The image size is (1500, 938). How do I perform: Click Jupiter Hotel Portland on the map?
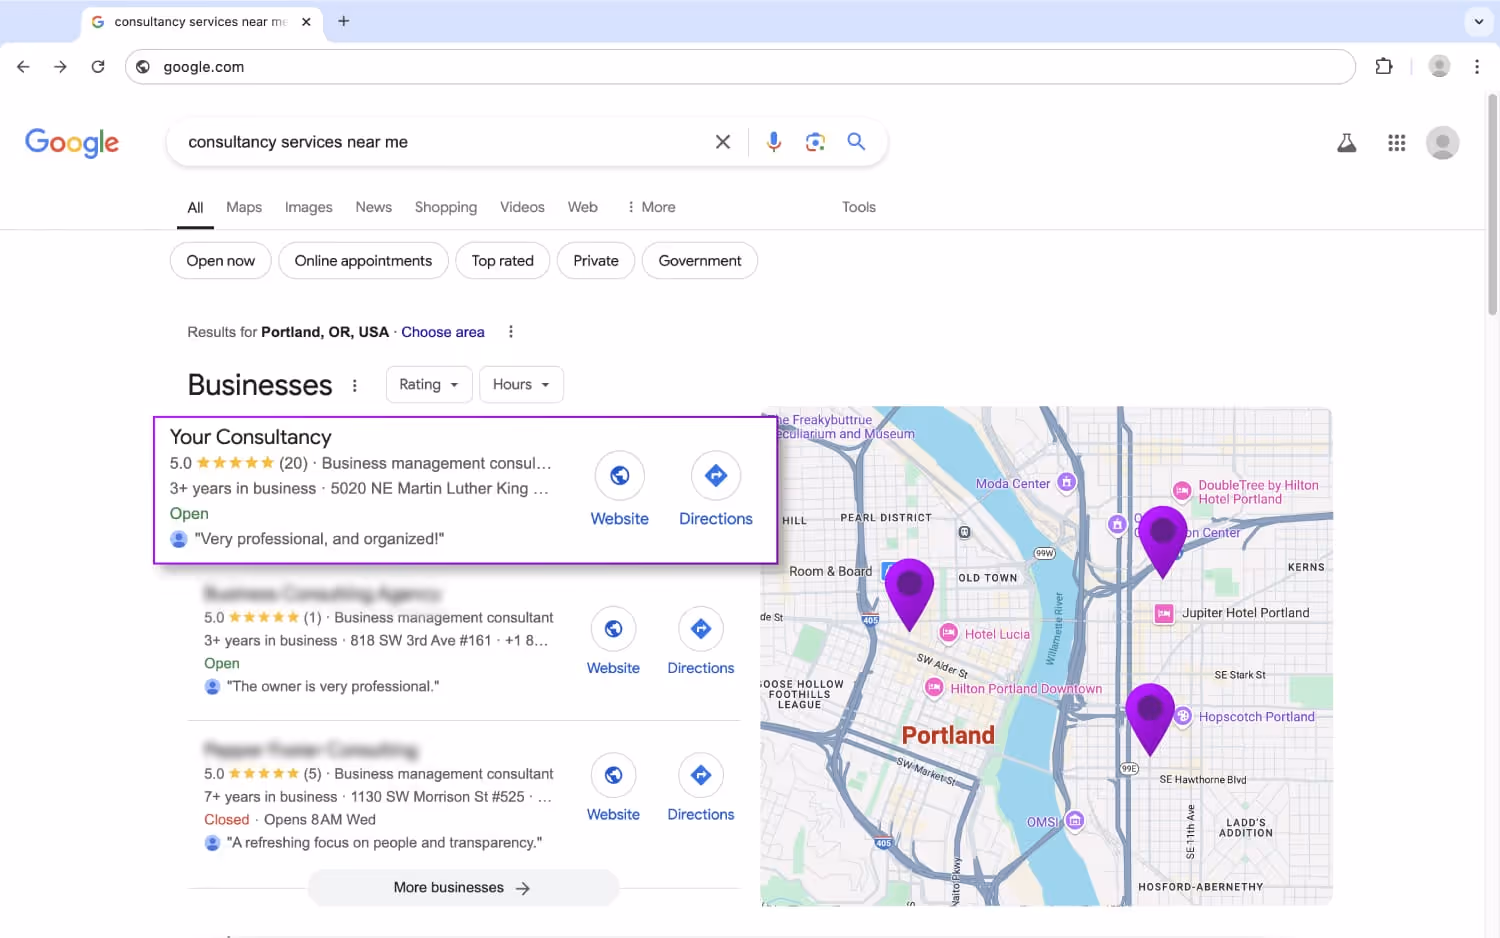pyautogui.click(x=1245, y=613)
